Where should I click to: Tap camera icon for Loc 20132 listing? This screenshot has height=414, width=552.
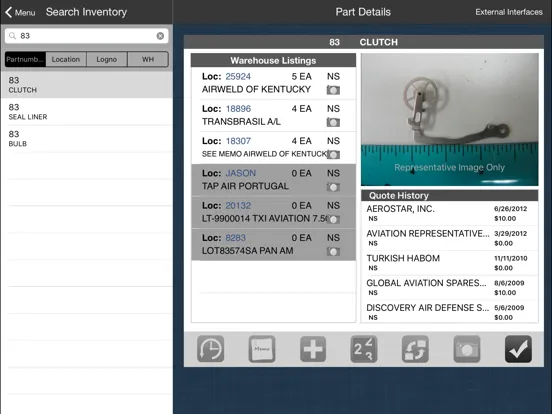tap(333, 219)
